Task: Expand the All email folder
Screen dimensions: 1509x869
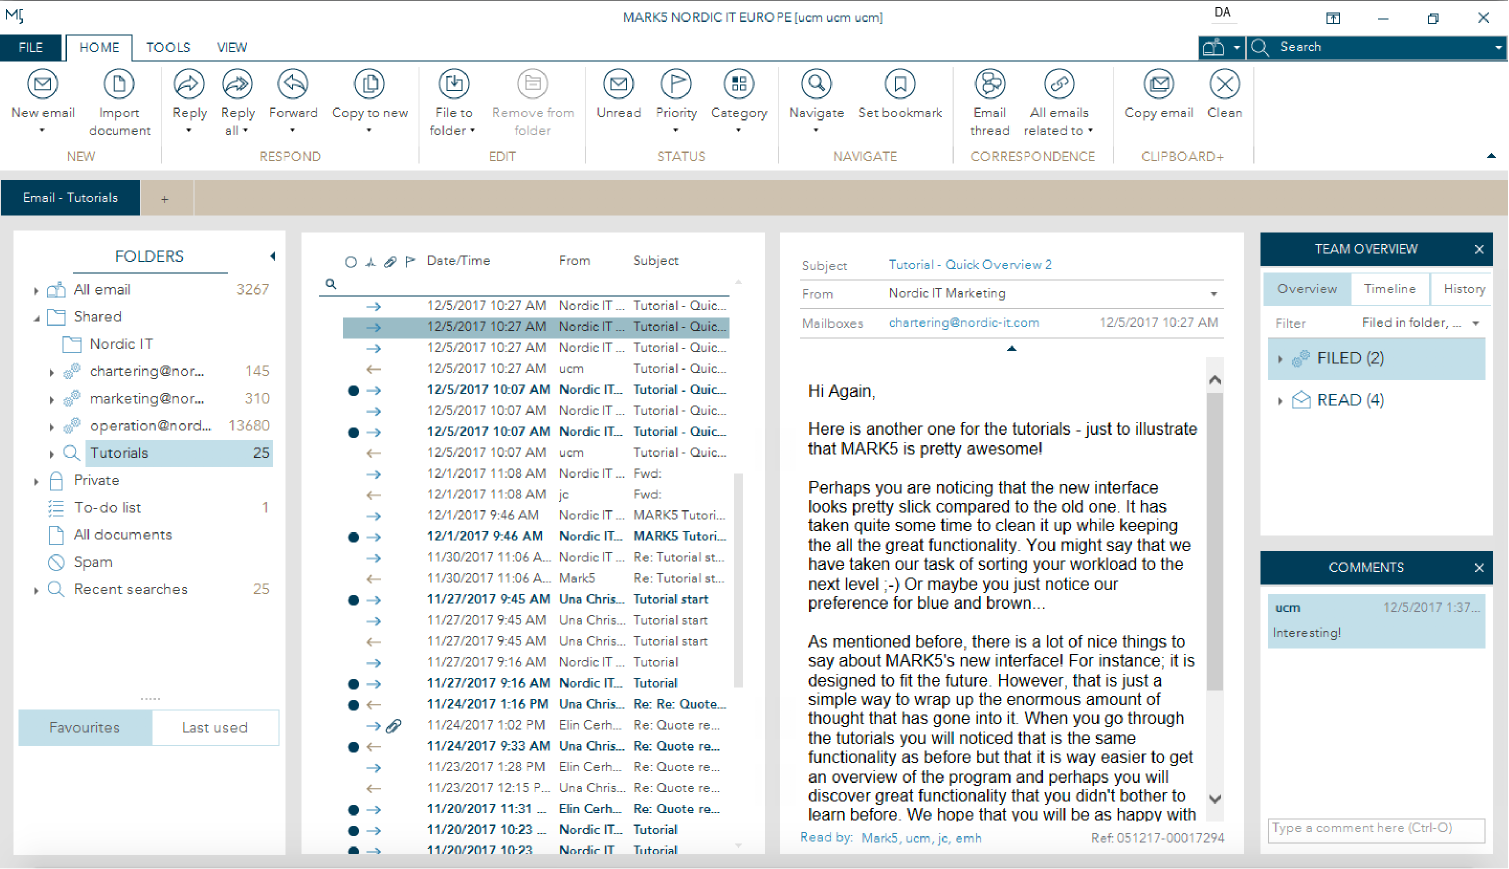Action: [36, 291]
